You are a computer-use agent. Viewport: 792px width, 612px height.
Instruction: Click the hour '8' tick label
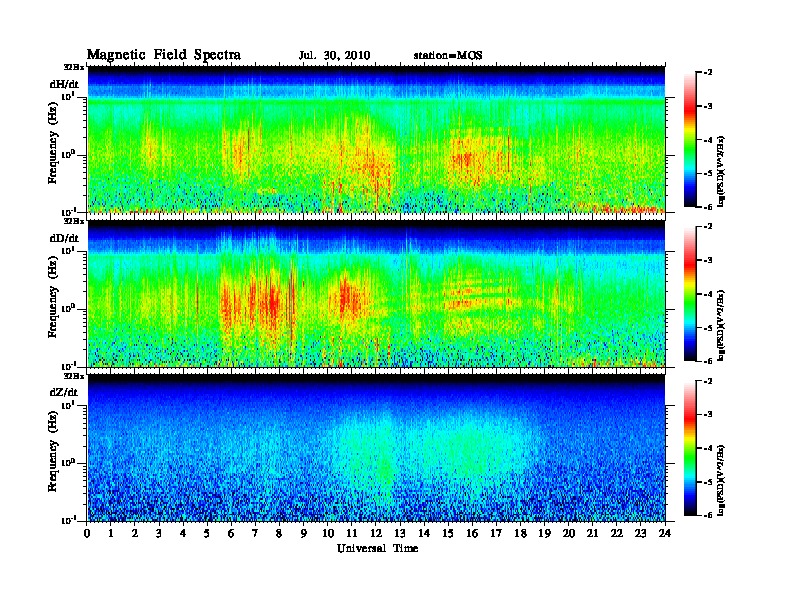coord(279,533)
